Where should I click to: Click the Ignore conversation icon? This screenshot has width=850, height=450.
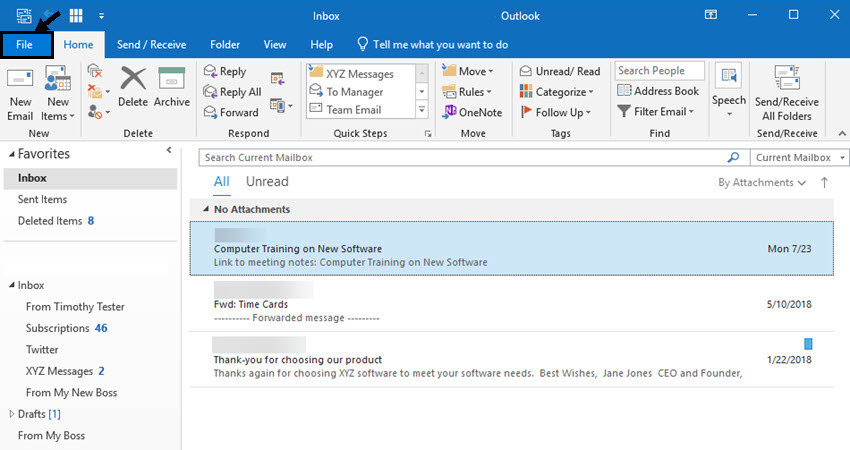95,70
